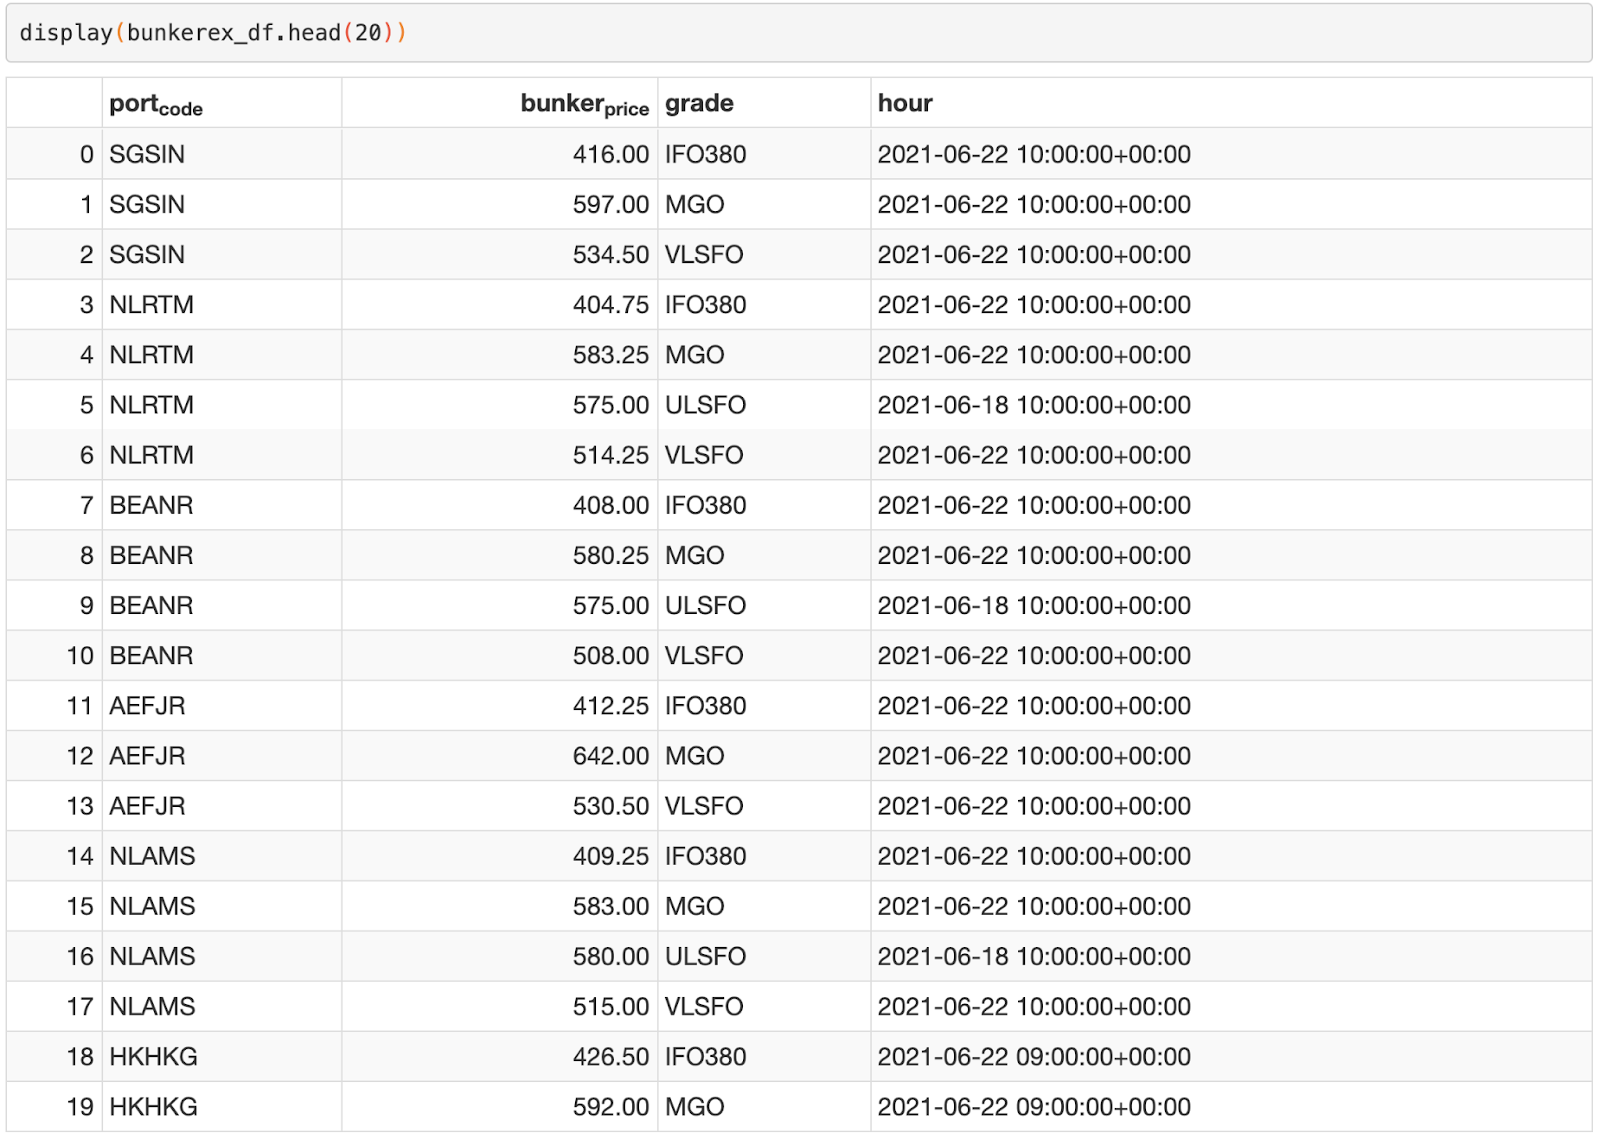Click the row index 16
The width and height of the screenshot is (1600, 1136).
pos(80,956)
